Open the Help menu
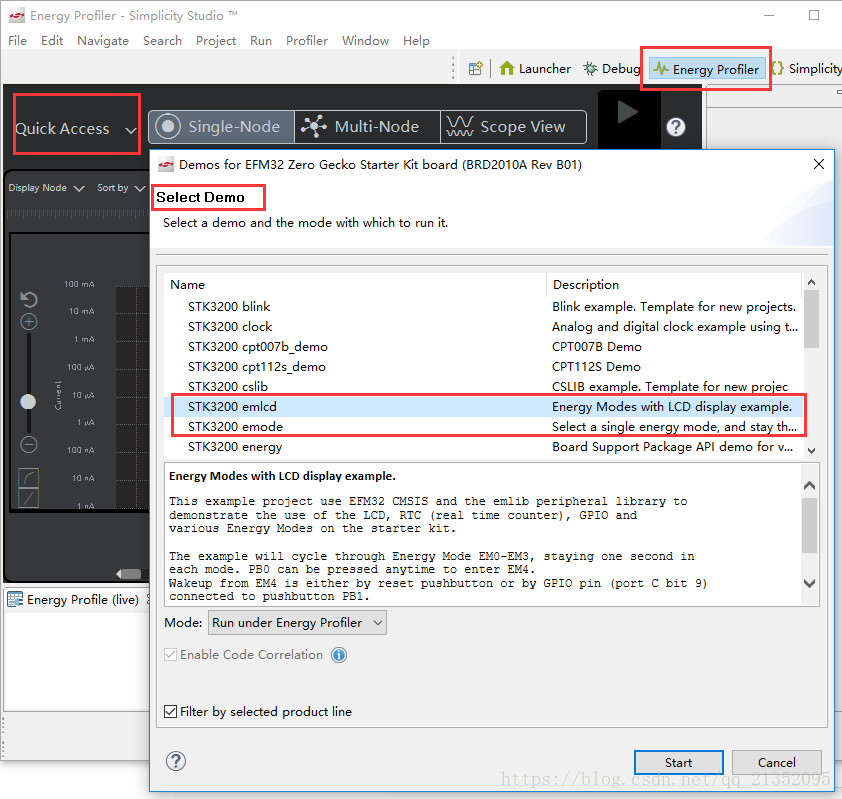Screen dimensions: 842x799 click(416, 41)
